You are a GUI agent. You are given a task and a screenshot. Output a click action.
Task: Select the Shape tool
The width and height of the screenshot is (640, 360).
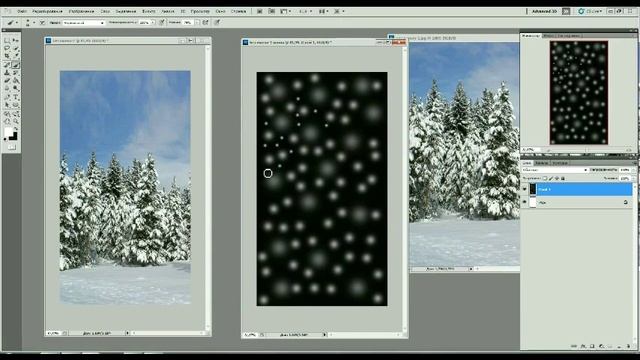(16, 104)
